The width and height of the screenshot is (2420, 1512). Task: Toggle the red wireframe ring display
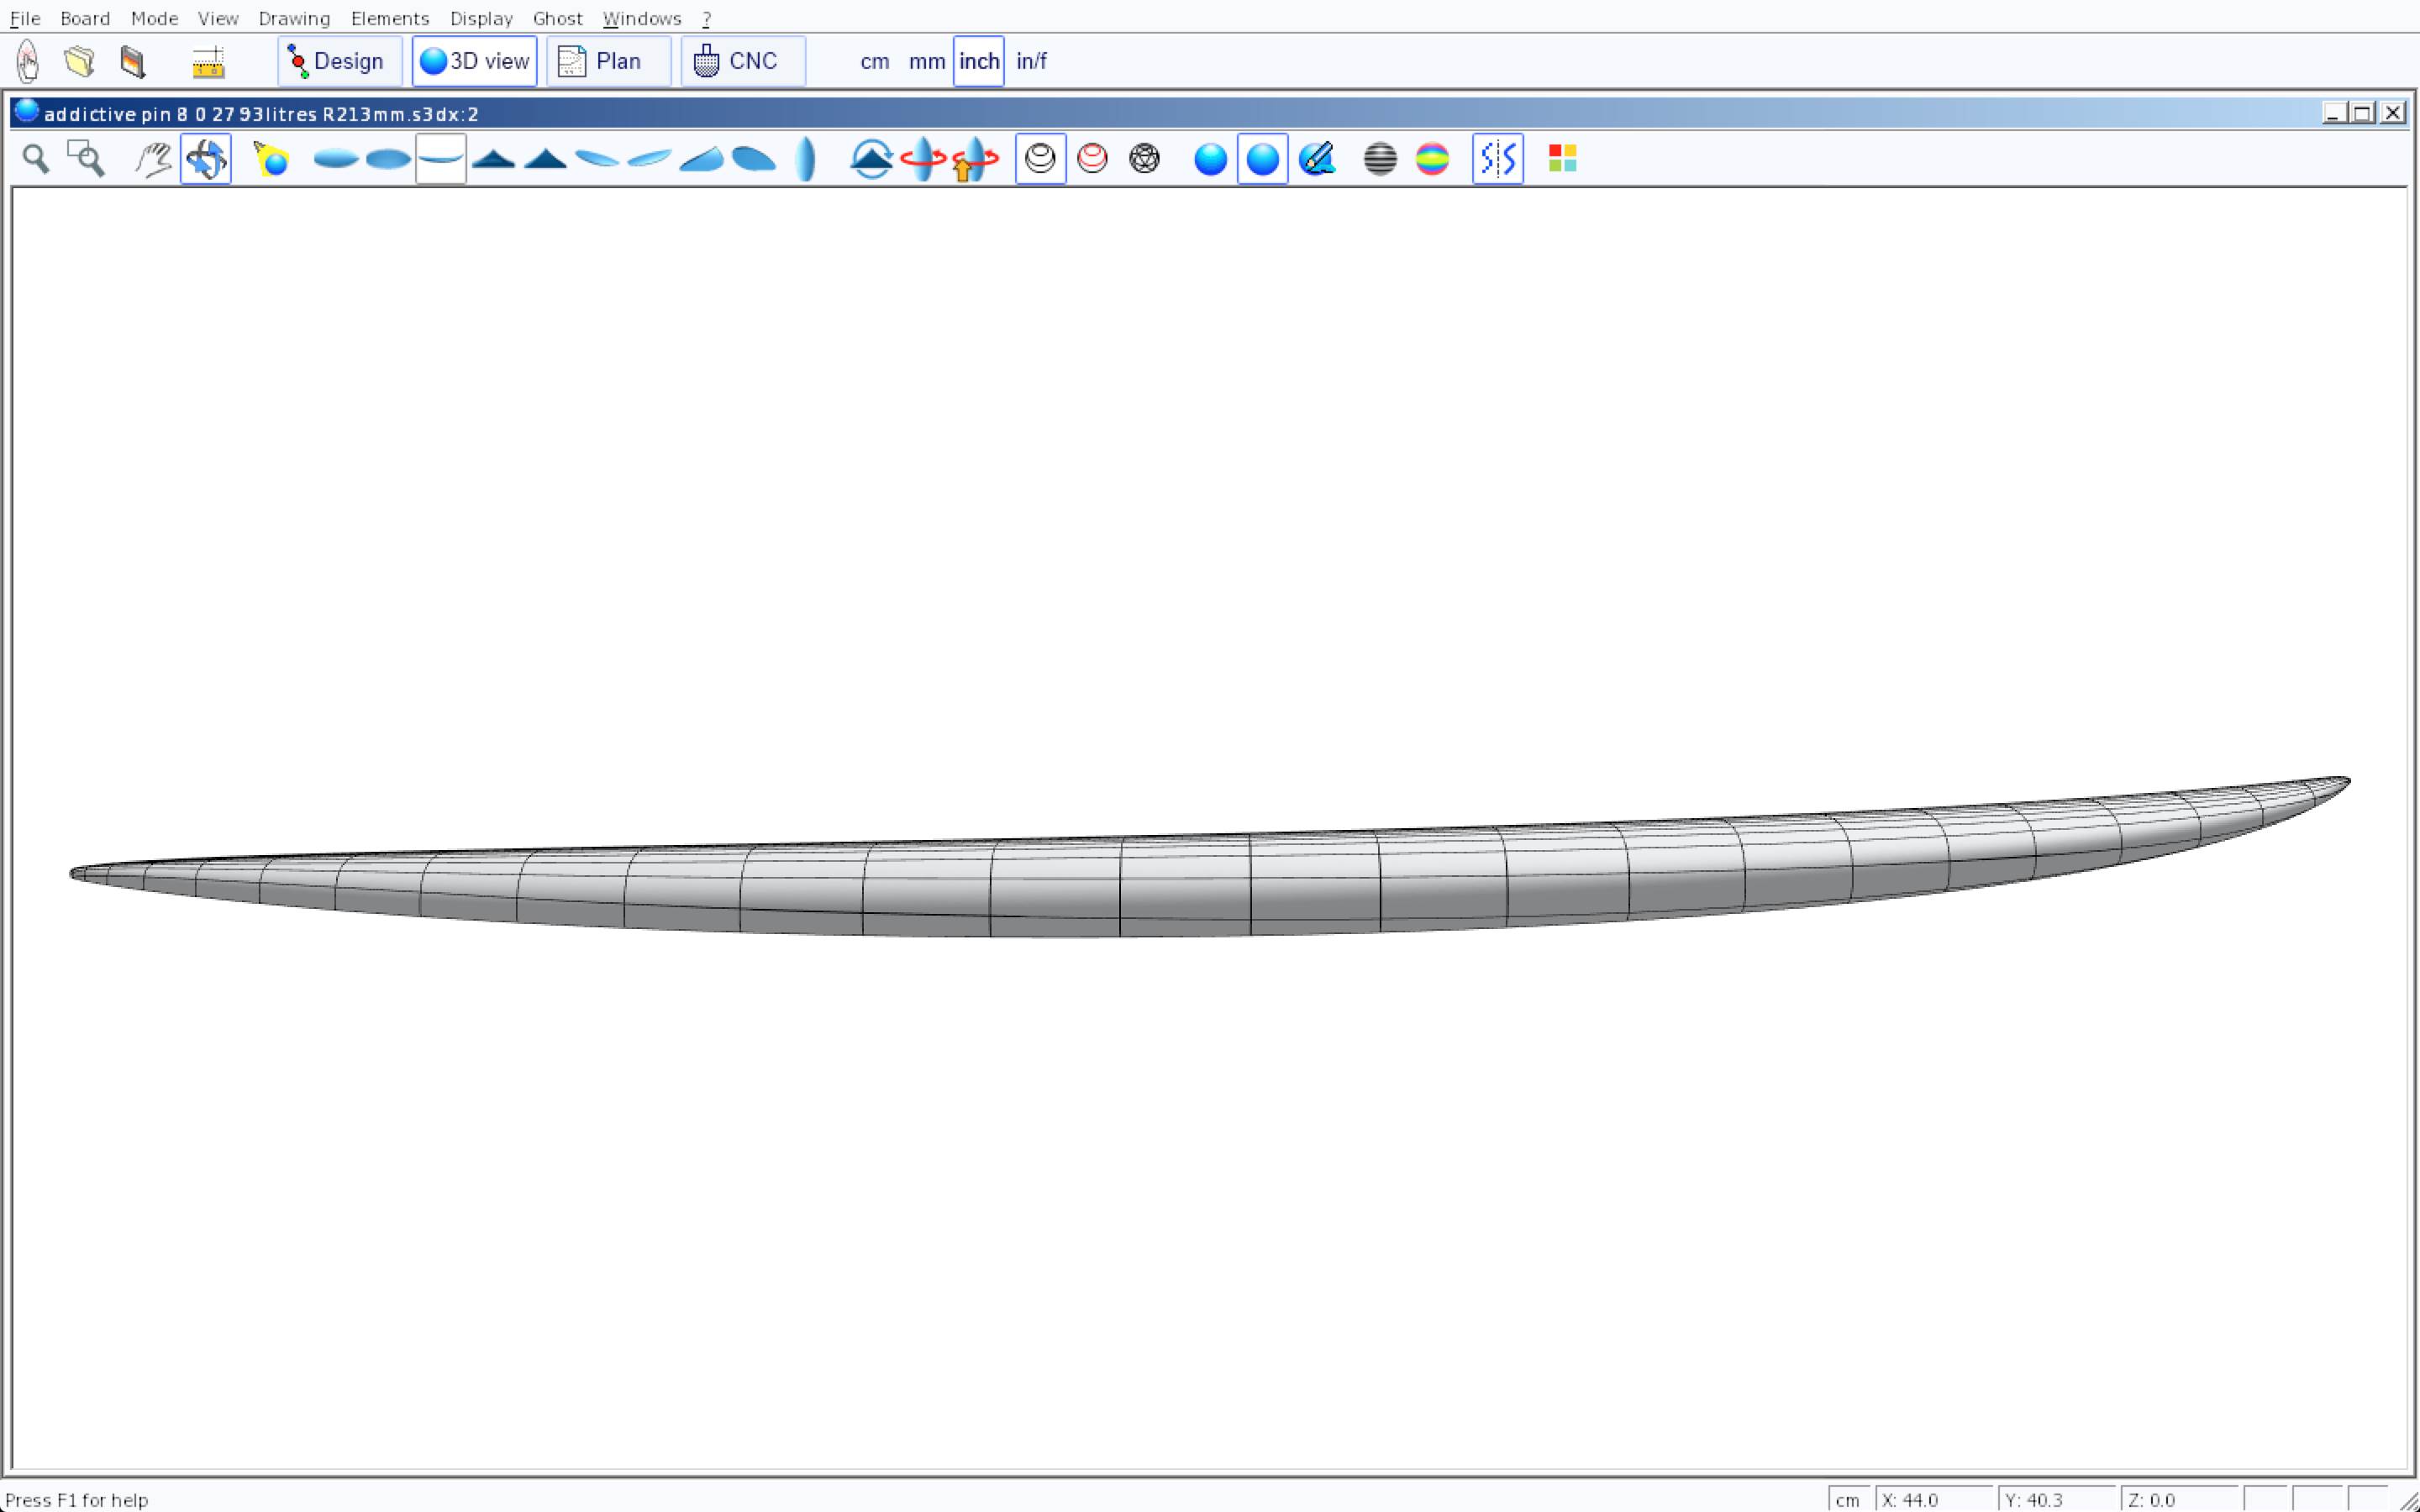[1092, 159]
